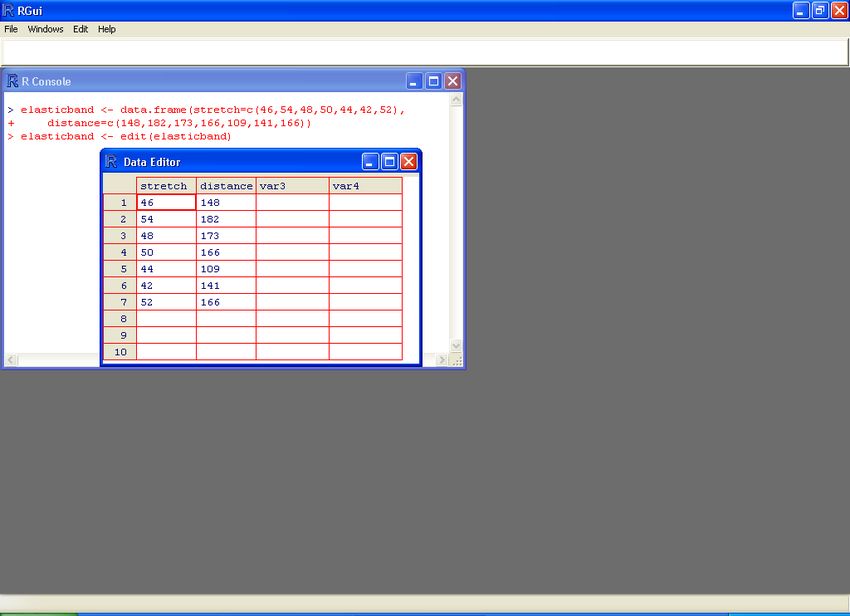Click the var4 column header
This screenshot has width=850, height=616.
click(365, 186)
